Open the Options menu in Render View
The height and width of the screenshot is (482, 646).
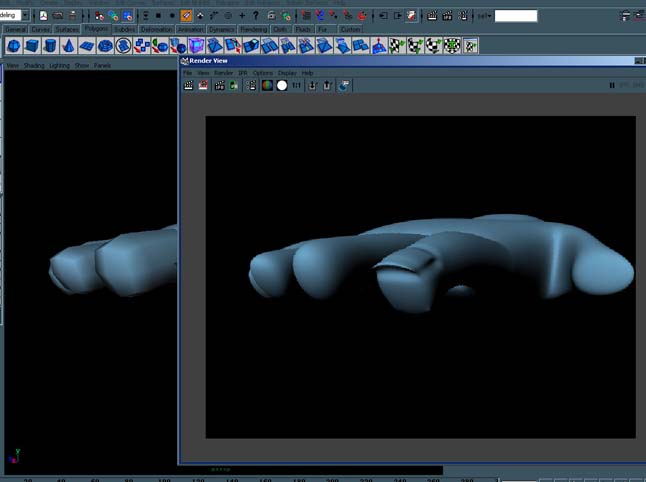[x=262, y=73]
